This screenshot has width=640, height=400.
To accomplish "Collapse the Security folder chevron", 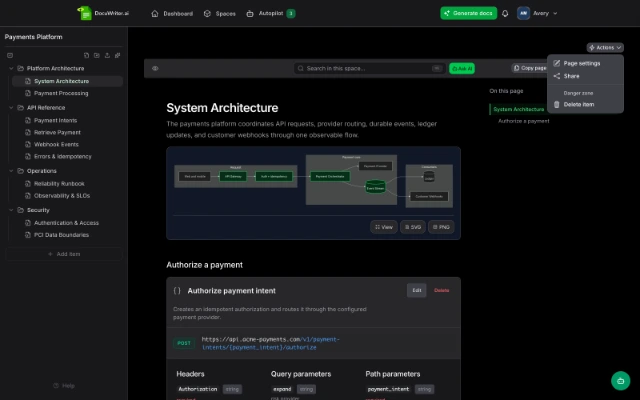I will (x=11, y=210).
